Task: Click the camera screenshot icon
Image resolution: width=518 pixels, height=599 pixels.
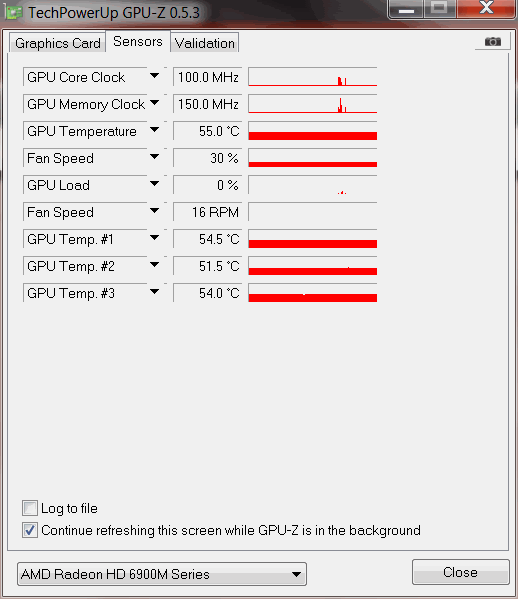Action: (x=492, y=41)
